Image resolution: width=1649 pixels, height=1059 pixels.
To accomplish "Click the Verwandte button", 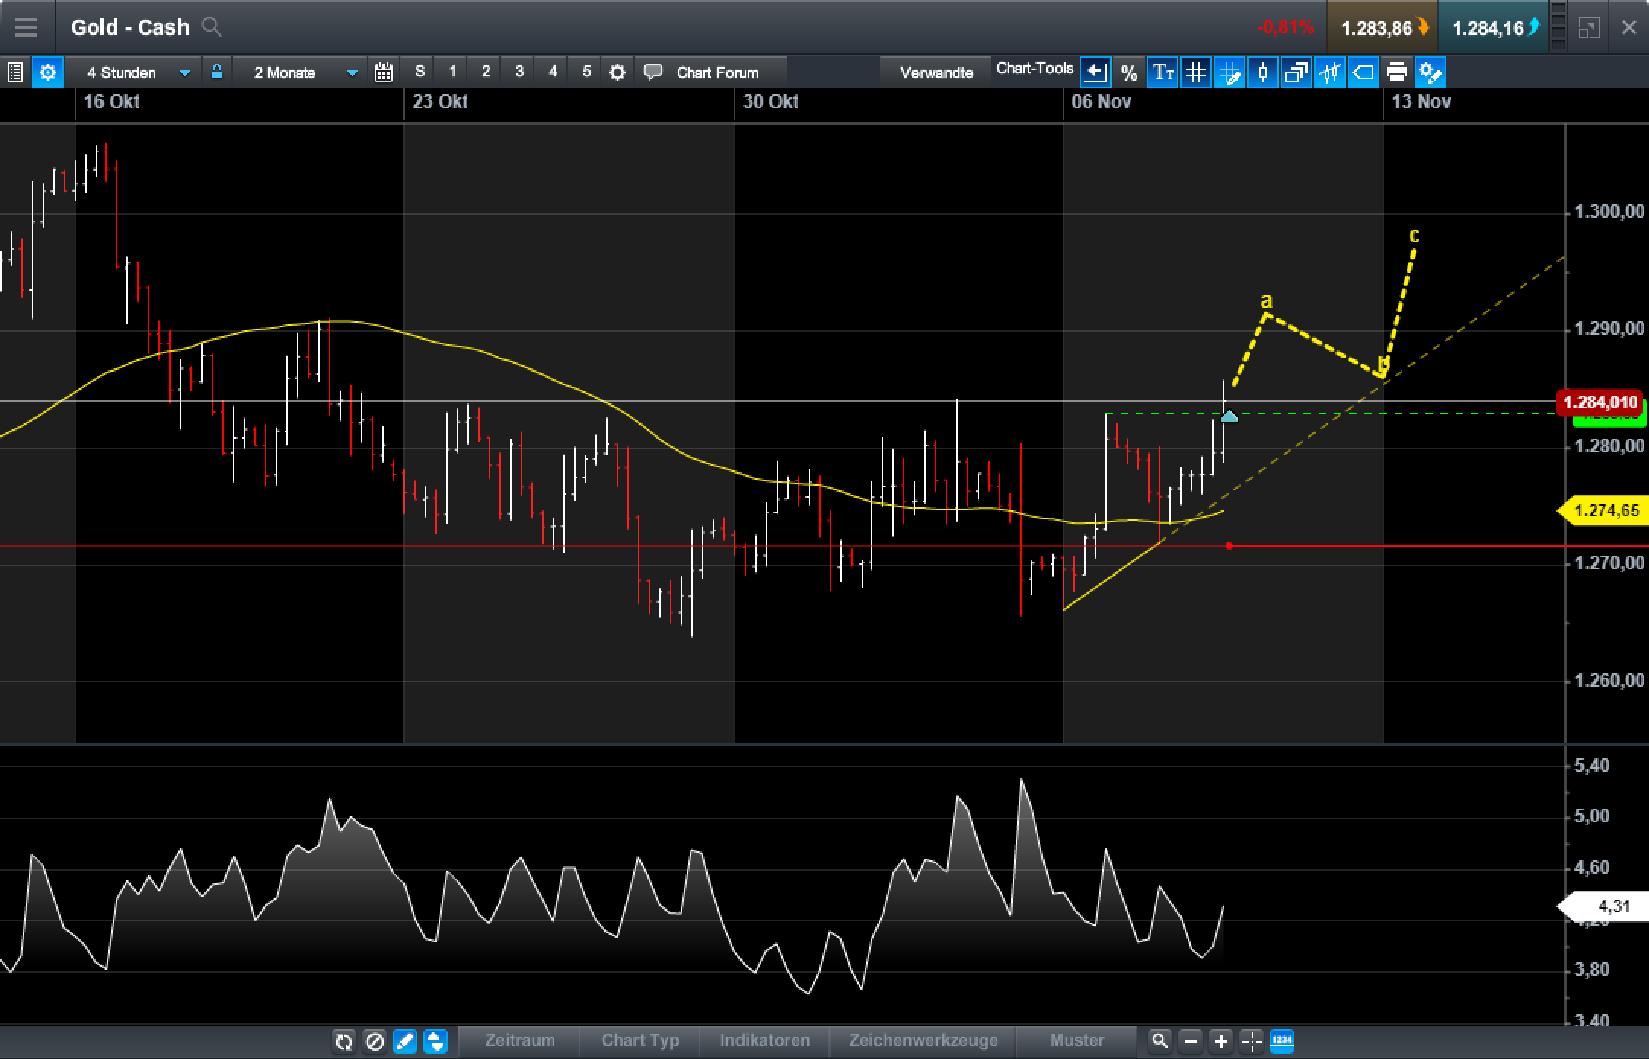I will pos(935,71).
